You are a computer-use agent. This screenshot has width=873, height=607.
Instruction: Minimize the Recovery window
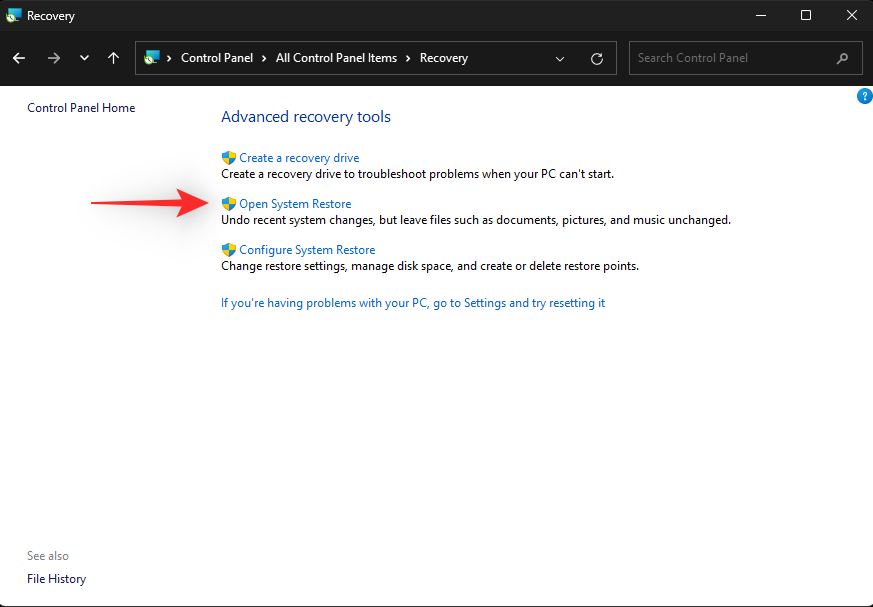[x=761, y=15]
